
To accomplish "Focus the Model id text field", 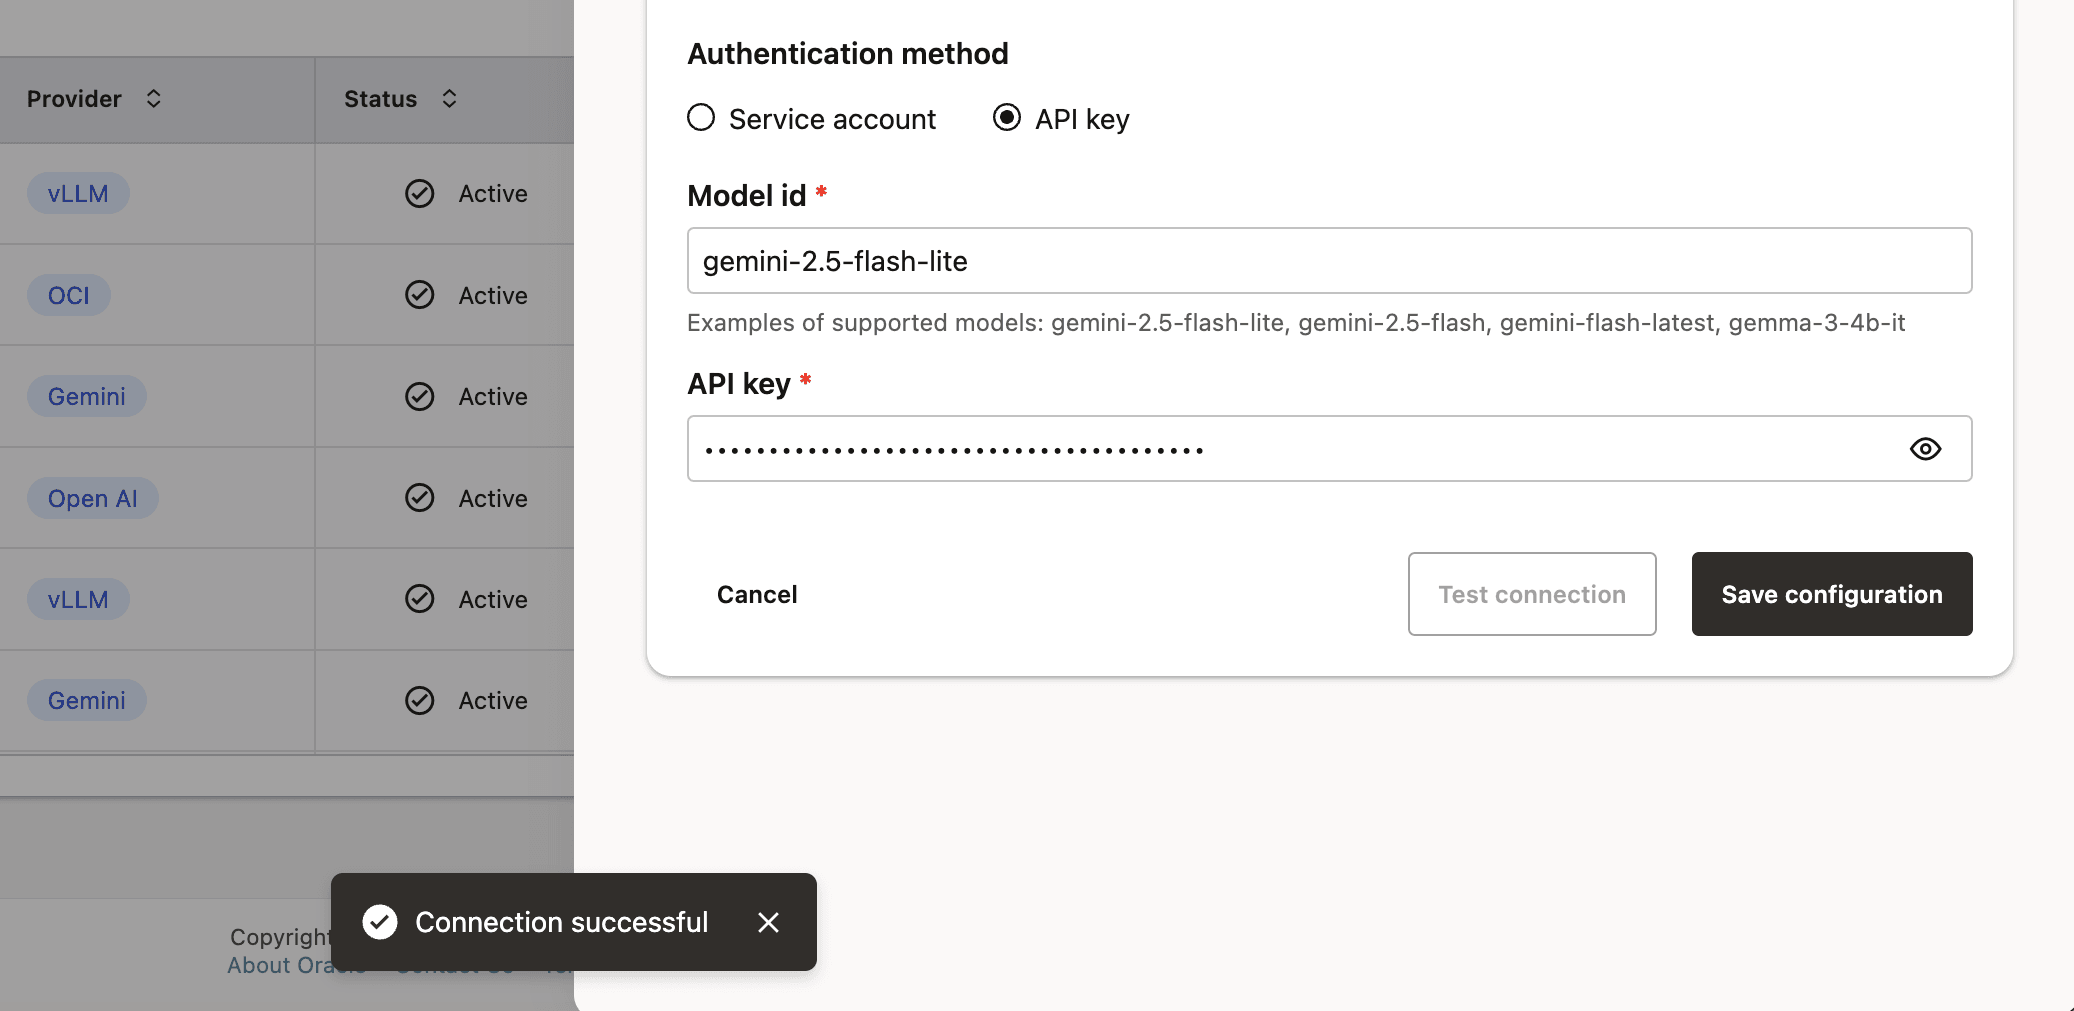I will (x=1328, y=261).
